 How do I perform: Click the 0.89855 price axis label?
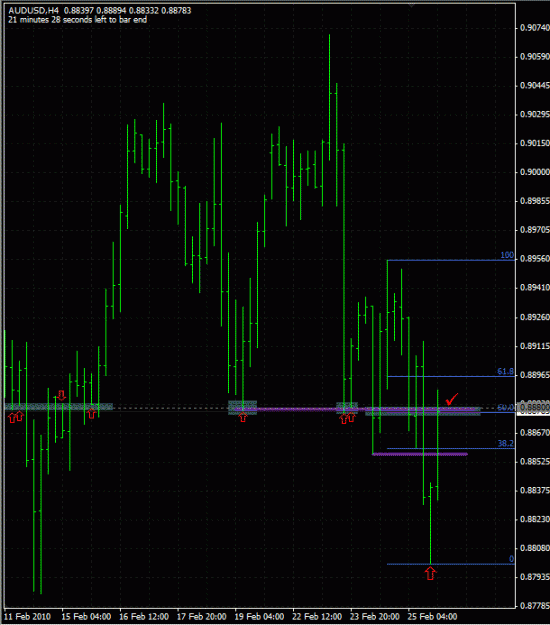[x=535, y=201]
